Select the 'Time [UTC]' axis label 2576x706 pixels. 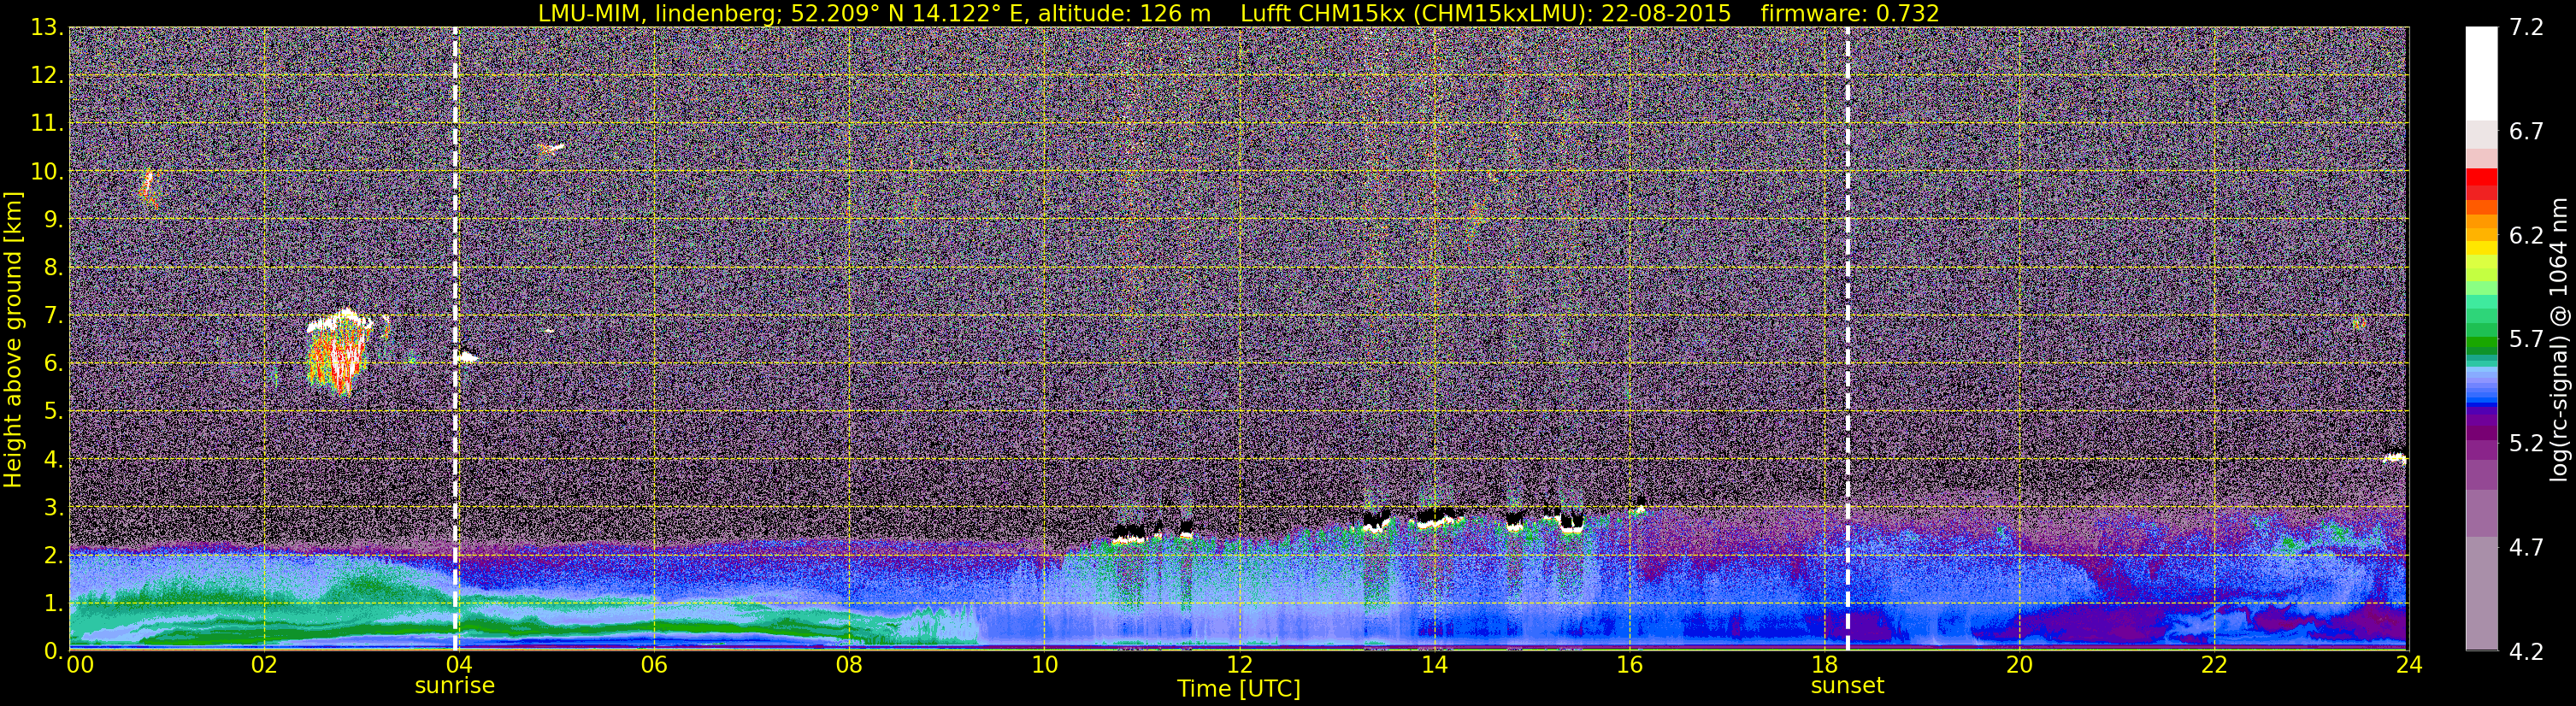coord(1238,688)
